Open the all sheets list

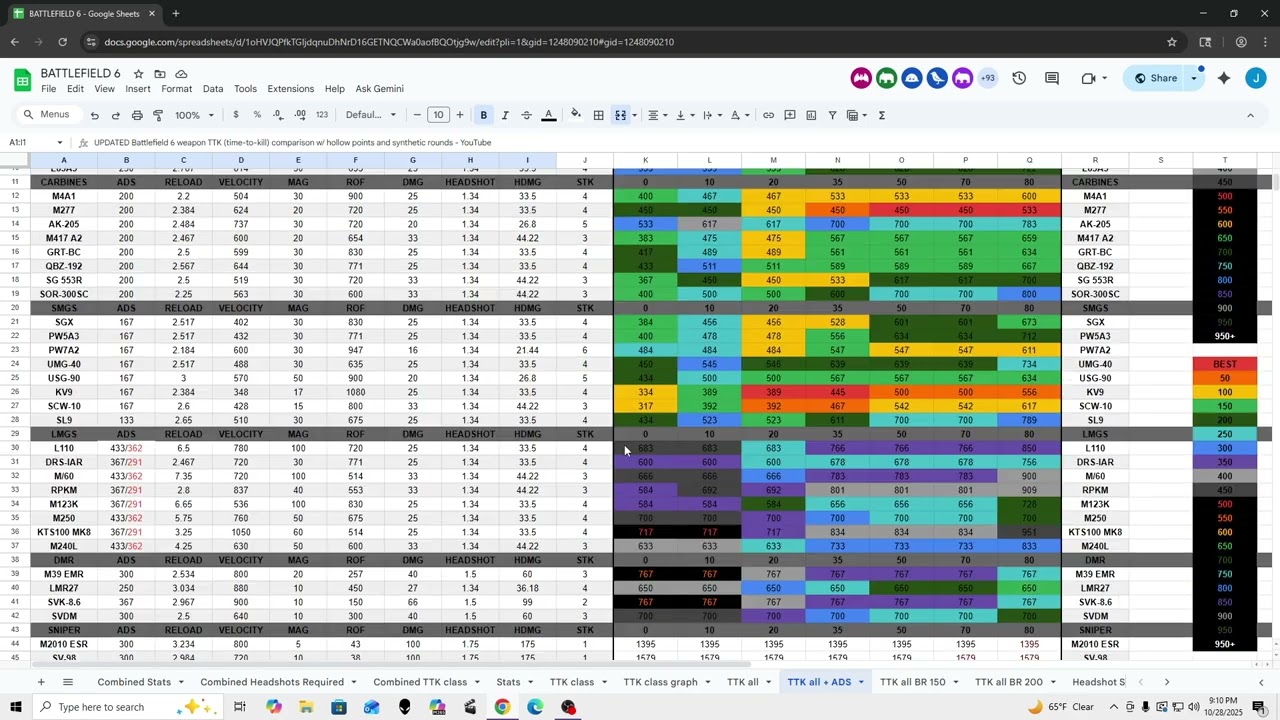click(x=68, y=682)
